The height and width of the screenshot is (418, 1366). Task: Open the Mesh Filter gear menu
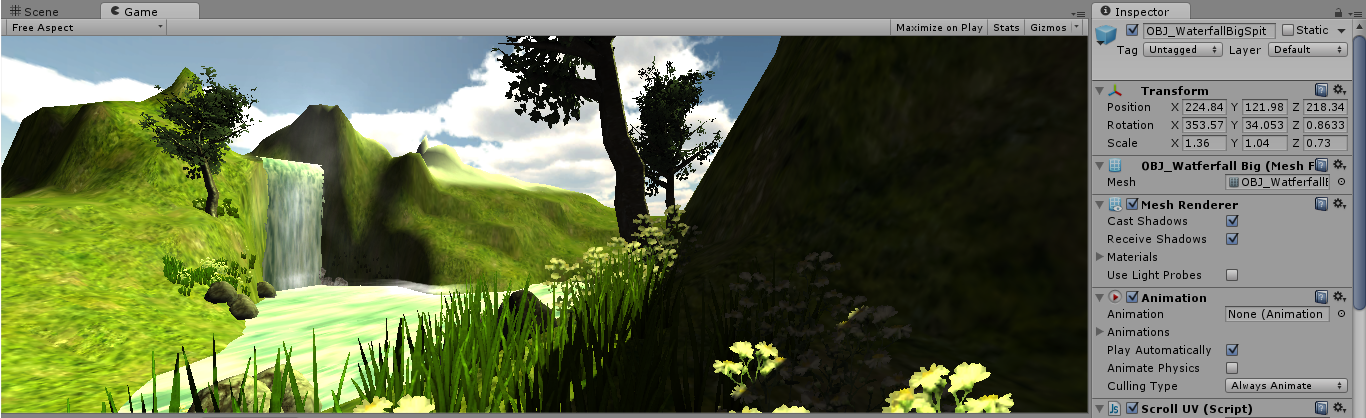click(x=1339, y=165)
